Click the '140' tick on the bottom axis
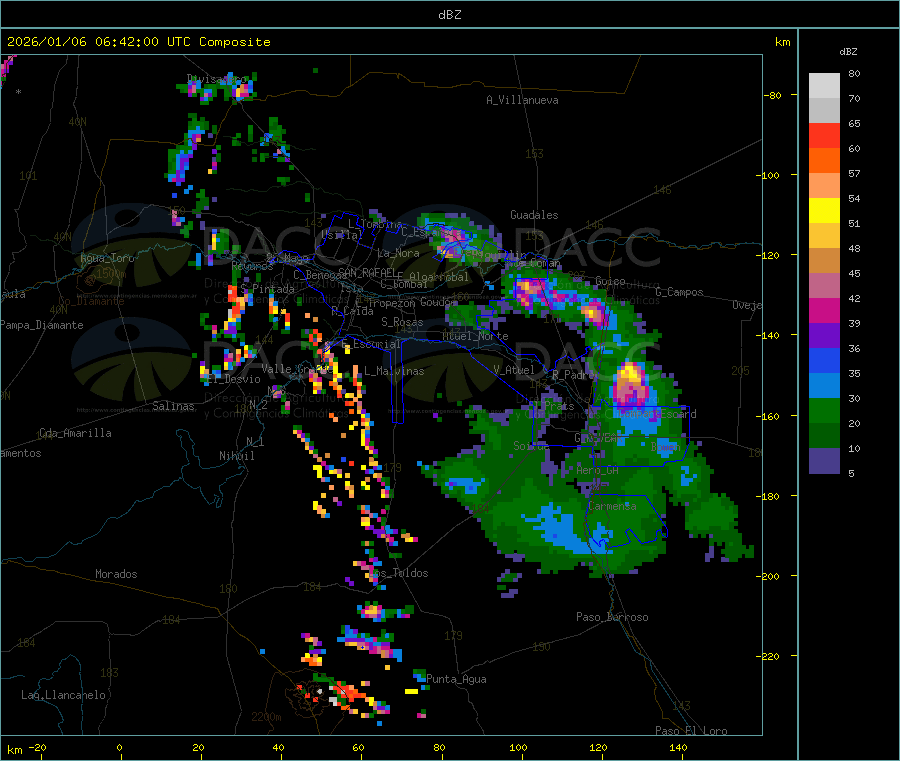 678,747
